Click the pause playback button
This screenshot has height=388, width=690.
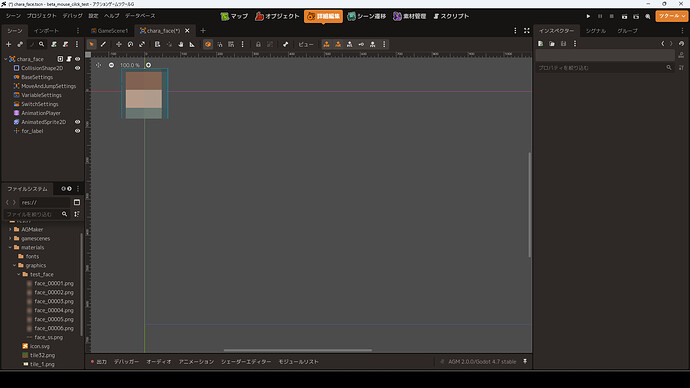click(600, 16)
